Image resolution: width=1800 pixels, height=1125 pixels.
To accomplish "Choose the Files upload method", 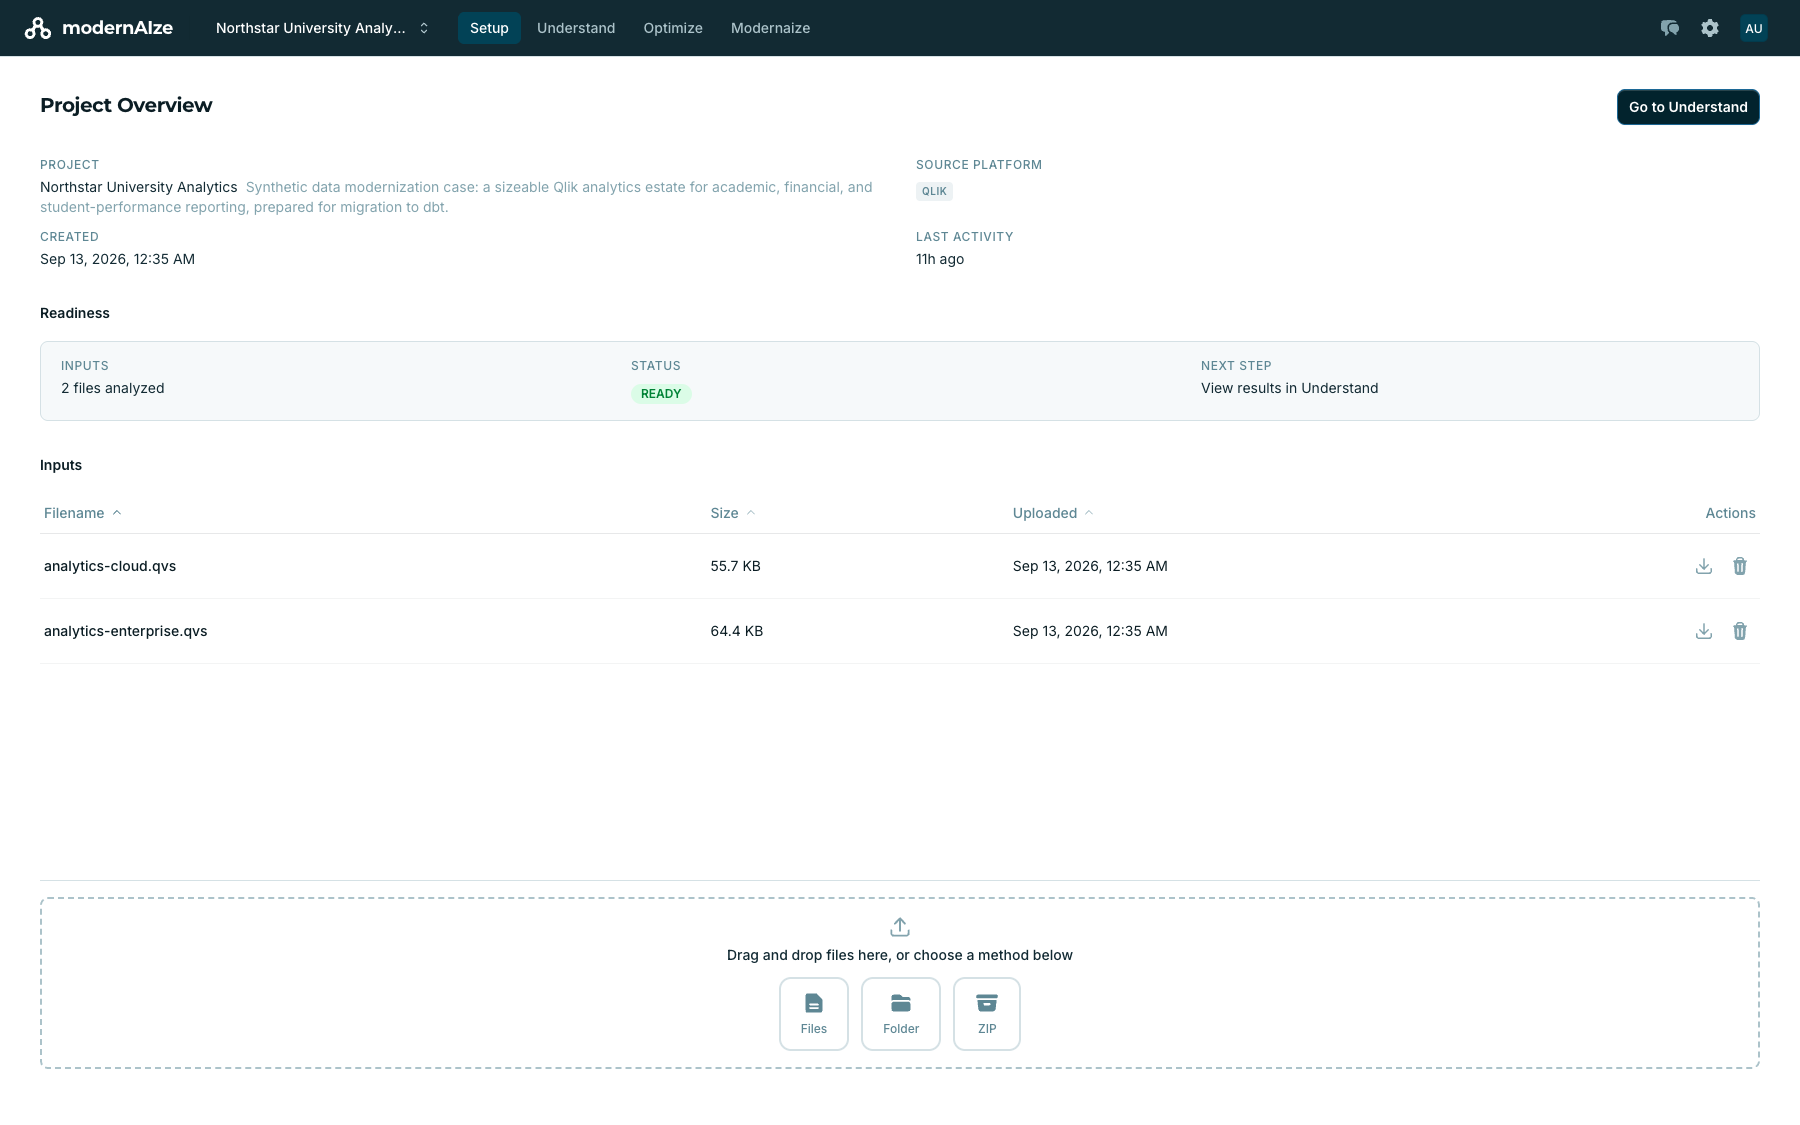I will click(814, 1014).
